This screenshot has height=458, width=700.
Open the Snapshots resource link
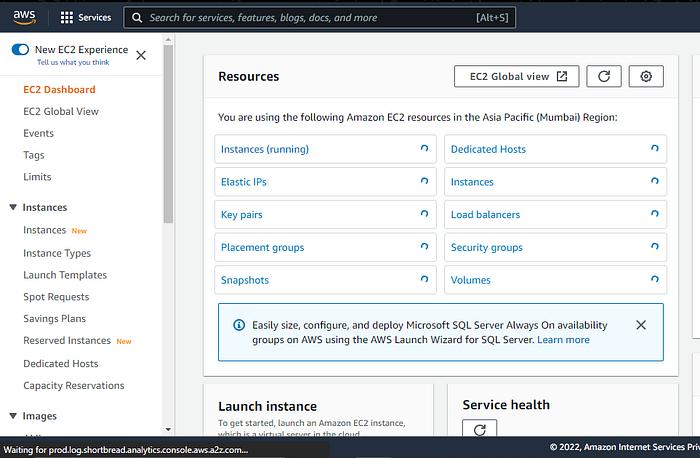245,280
